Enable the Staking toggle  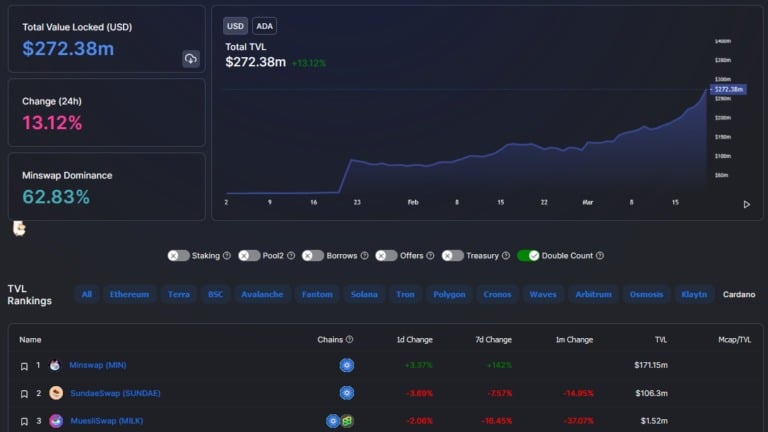click(178, 256)
